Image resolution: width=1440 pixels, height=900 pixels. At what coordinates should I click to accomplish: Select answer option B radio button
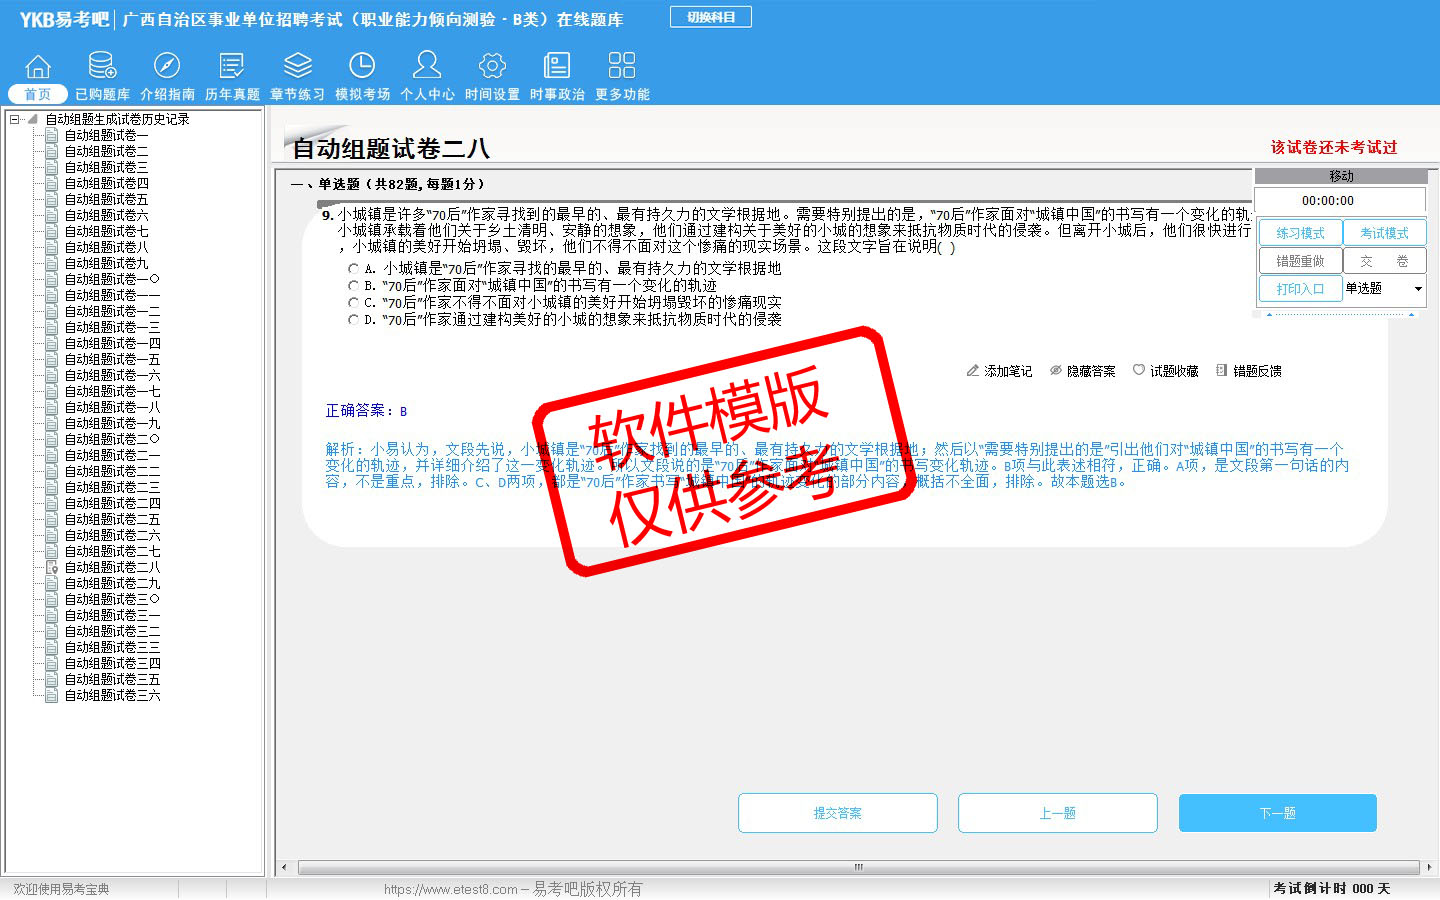pos(353,286)
